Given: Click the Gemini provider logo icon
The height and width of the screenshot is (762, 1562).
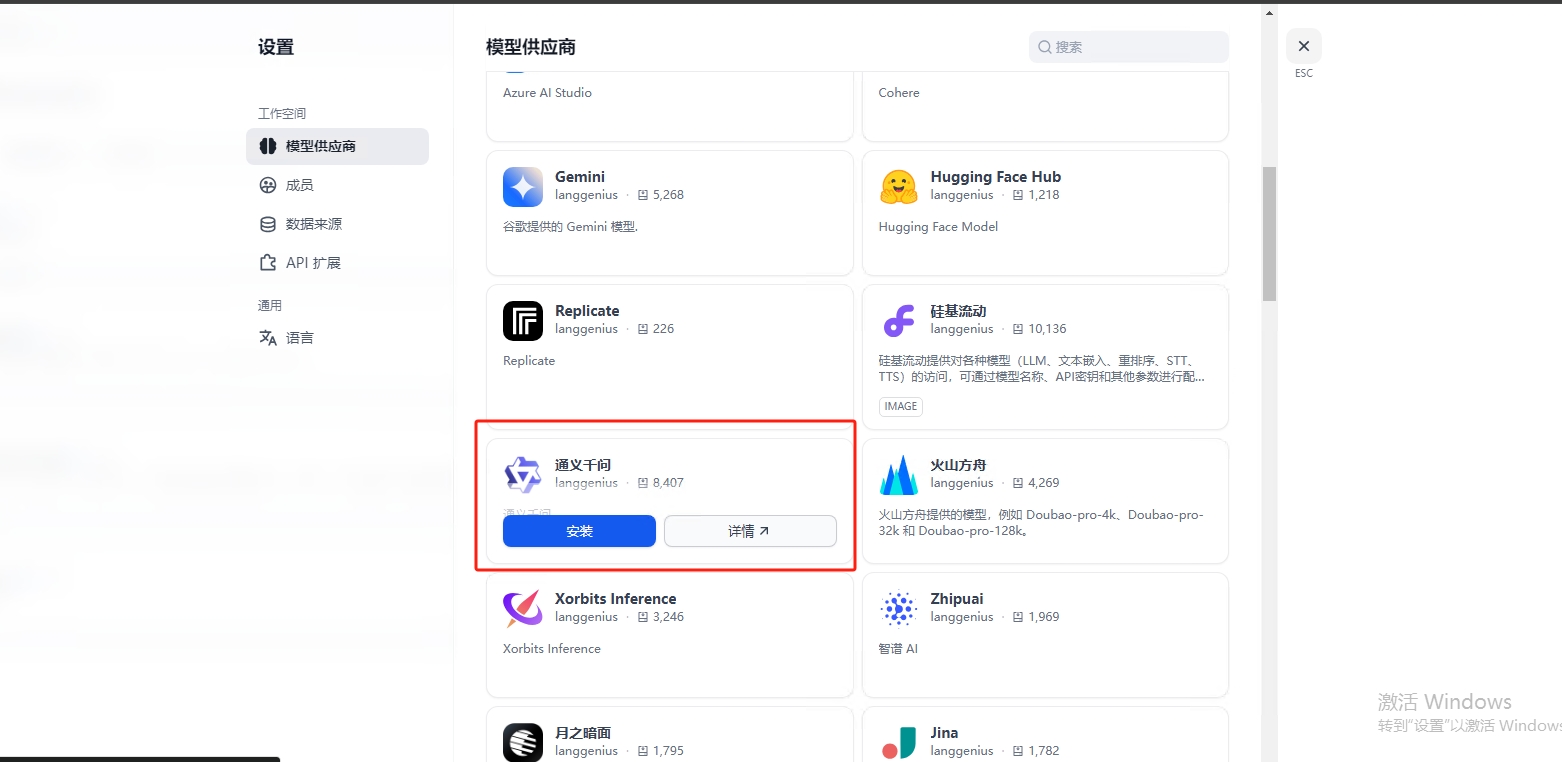Looking at the screenshot, I should pyautogui.click(x=523, y=187).
